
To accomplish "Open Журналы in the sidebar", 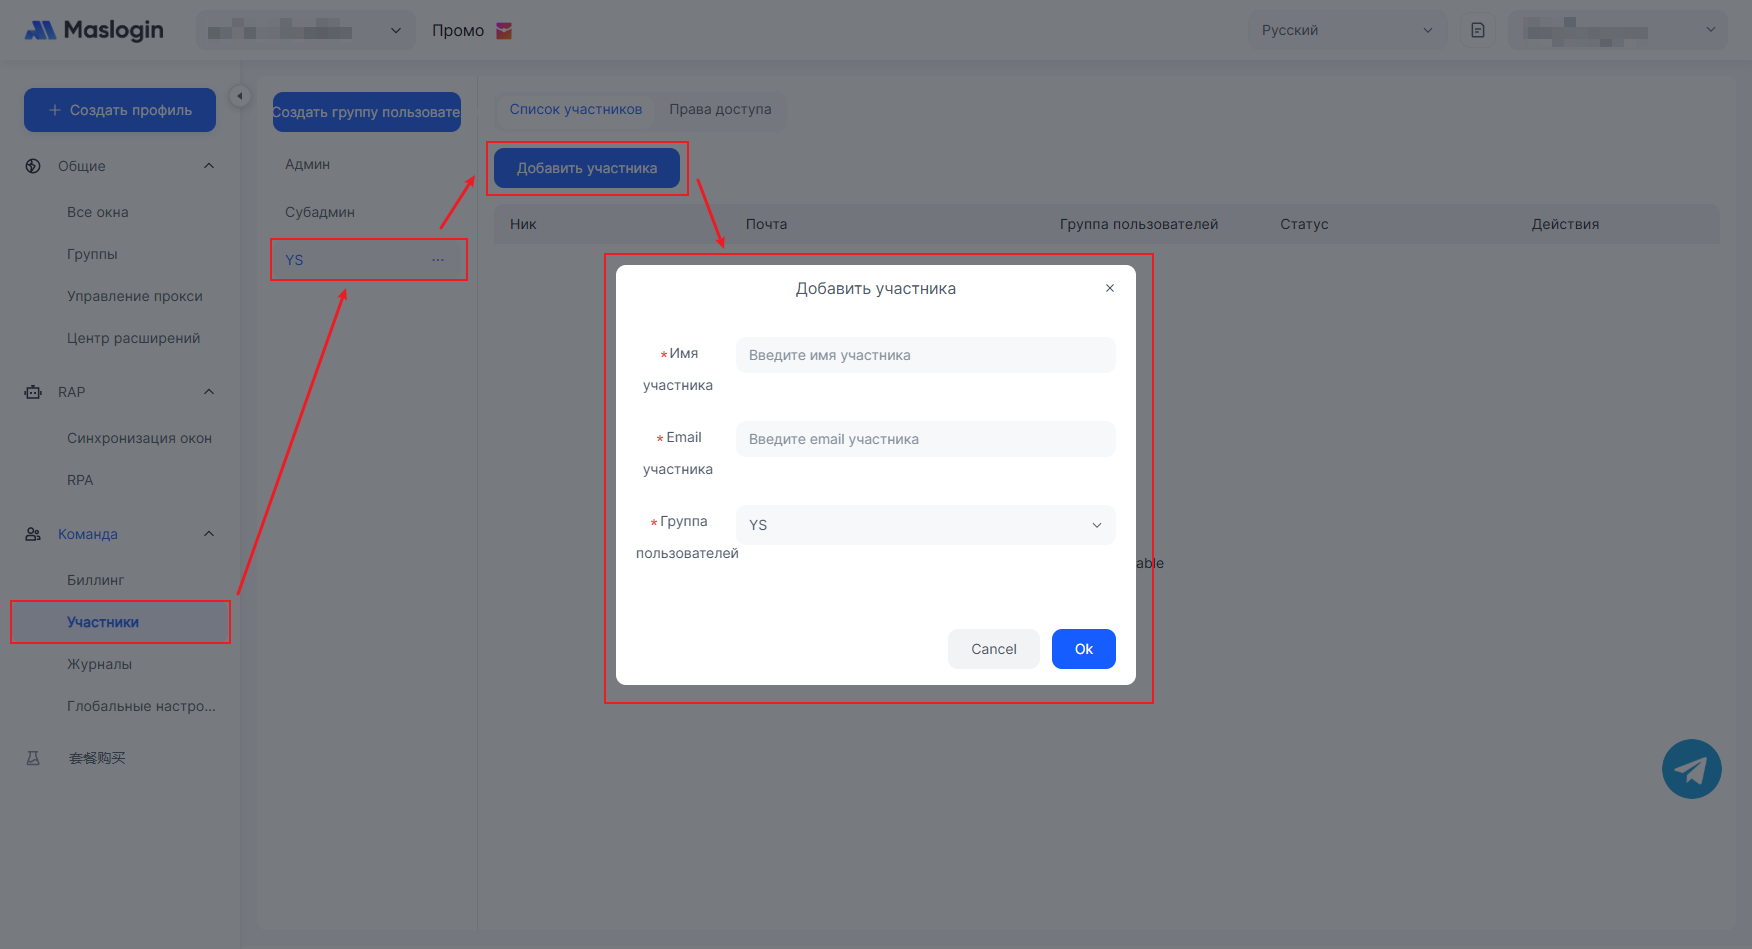I will [99, 664].
